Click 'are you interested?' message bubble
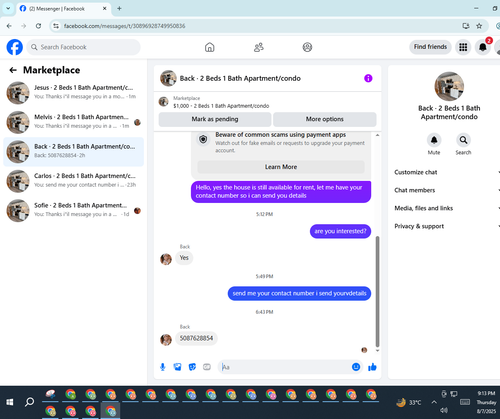The image size is (500, 419). 340,231
